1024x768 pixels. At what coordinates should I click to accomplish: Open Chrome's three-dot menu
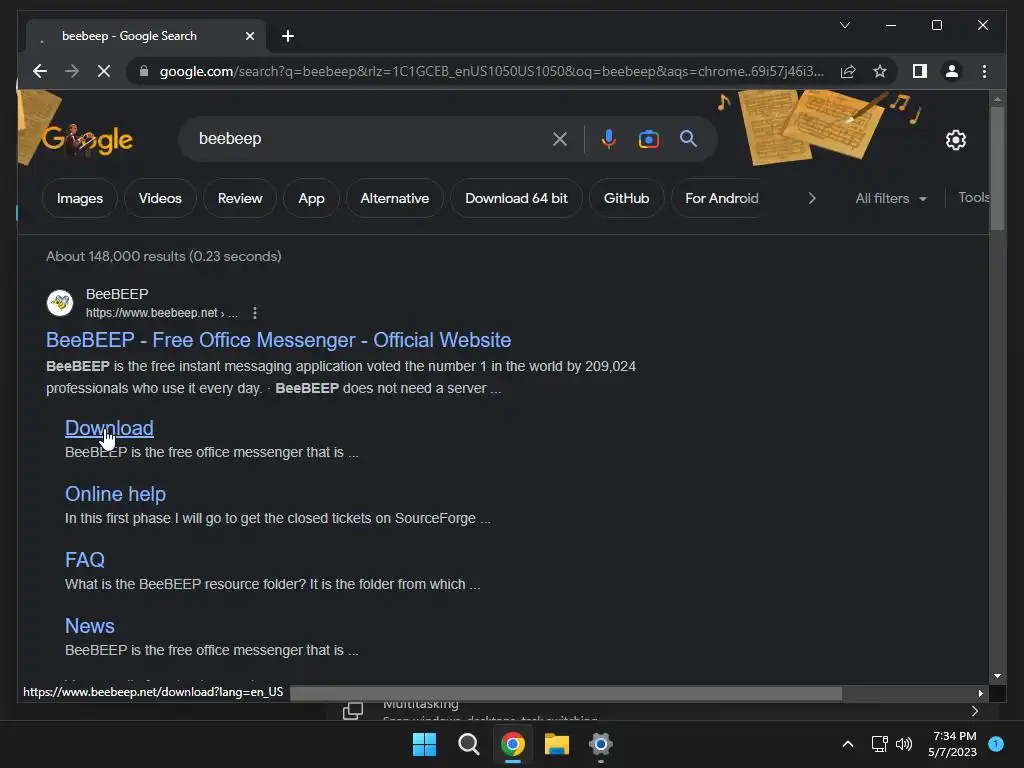tap(984, 71)
